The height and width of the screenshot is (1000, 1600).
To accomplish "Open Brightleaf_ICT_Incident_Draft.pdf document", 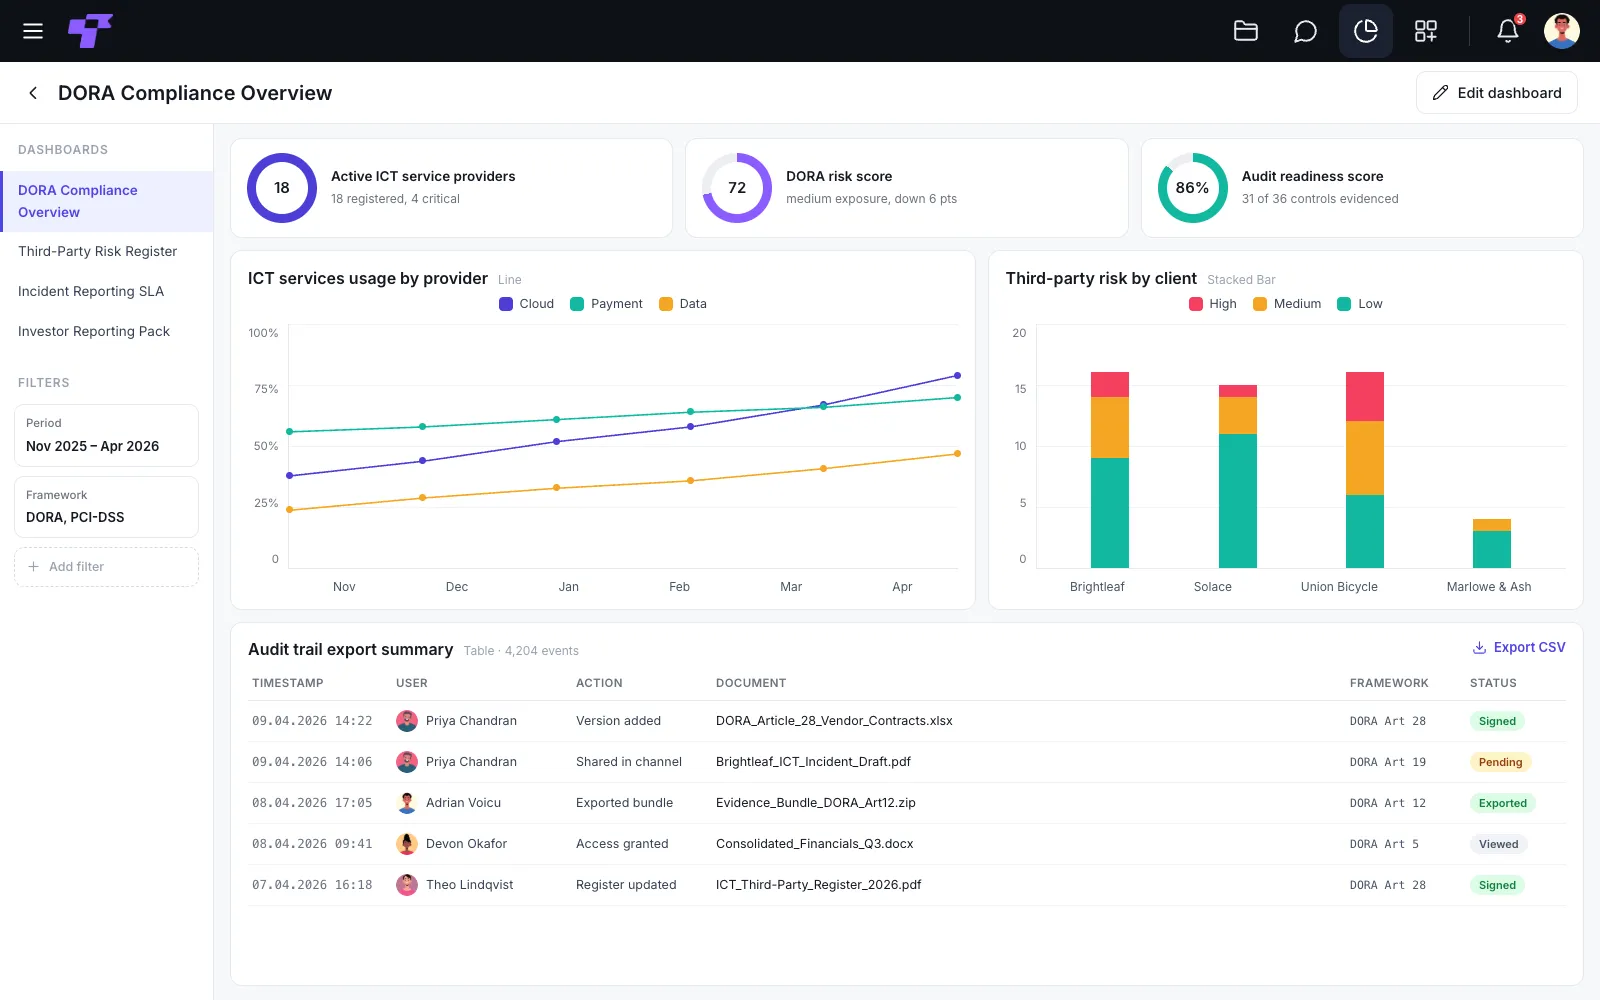I will click(x=813, y=762).
